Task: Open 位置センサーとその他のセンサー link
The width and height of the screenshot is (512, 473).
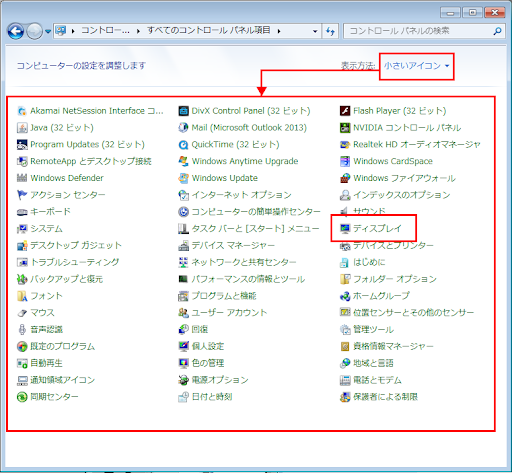Action: (x=414, y=313)
